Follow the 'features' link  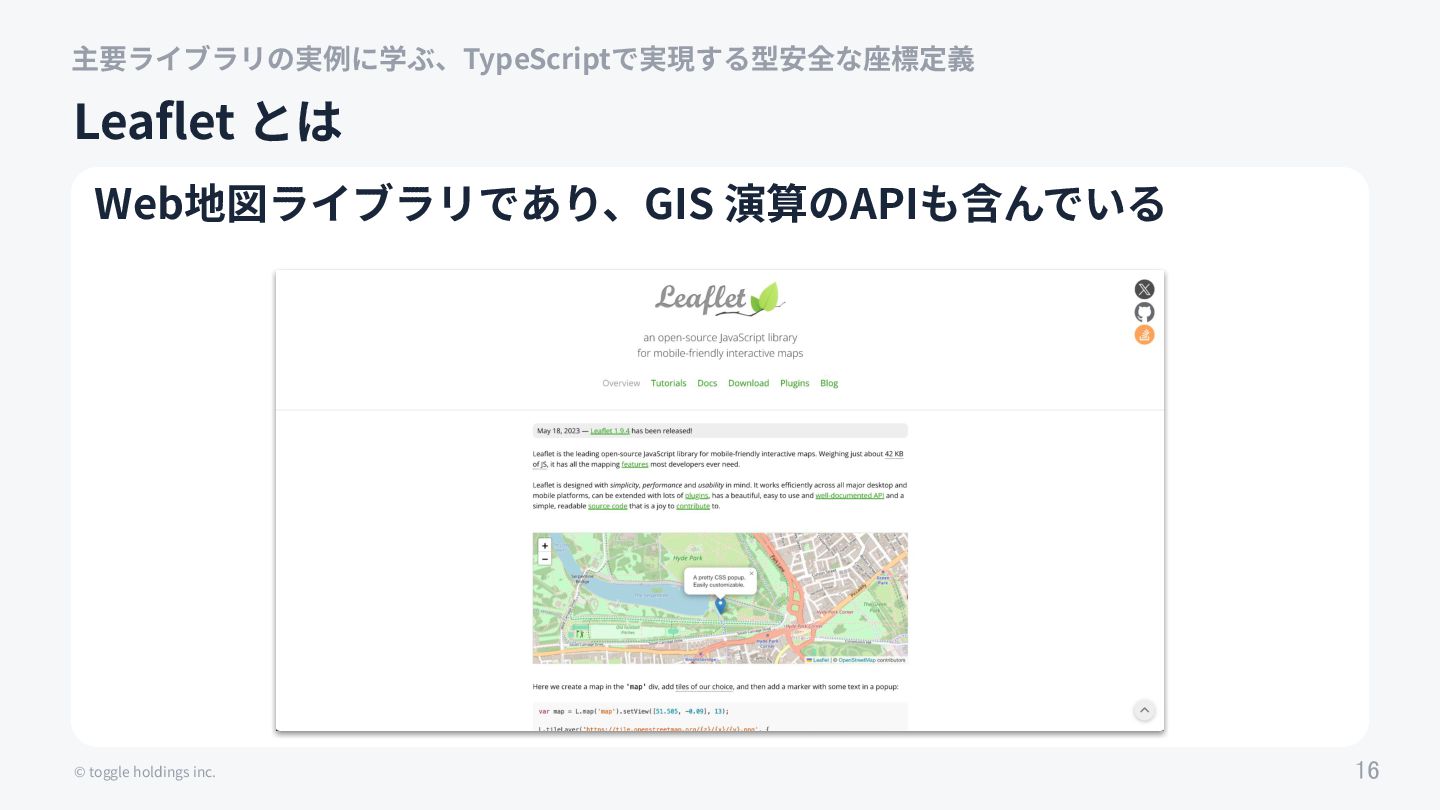pyautogui.click(x=635, y=464)
